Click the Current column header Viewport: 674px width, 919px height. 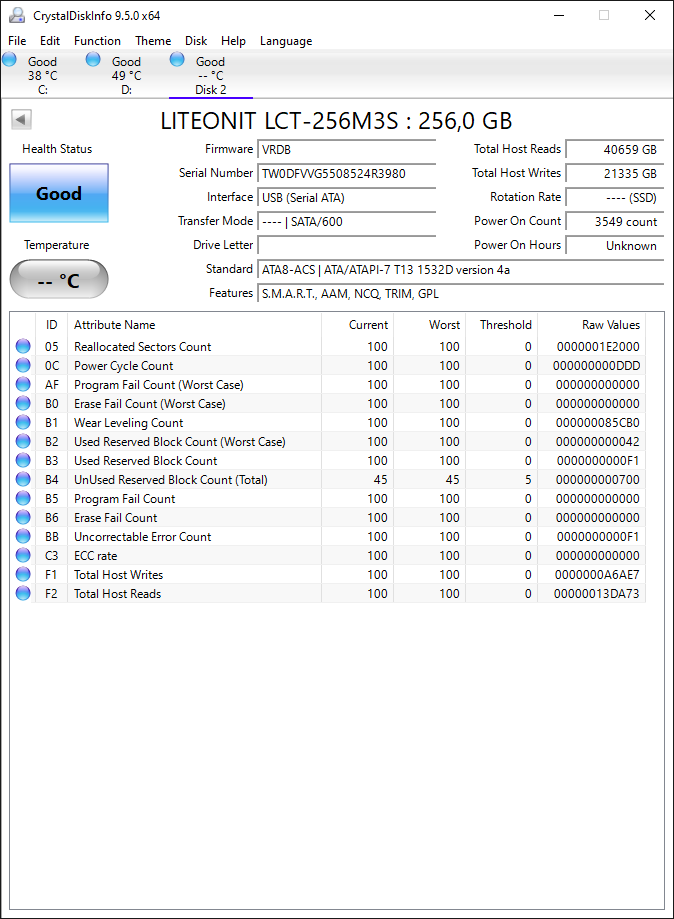(x=357, y=325)
